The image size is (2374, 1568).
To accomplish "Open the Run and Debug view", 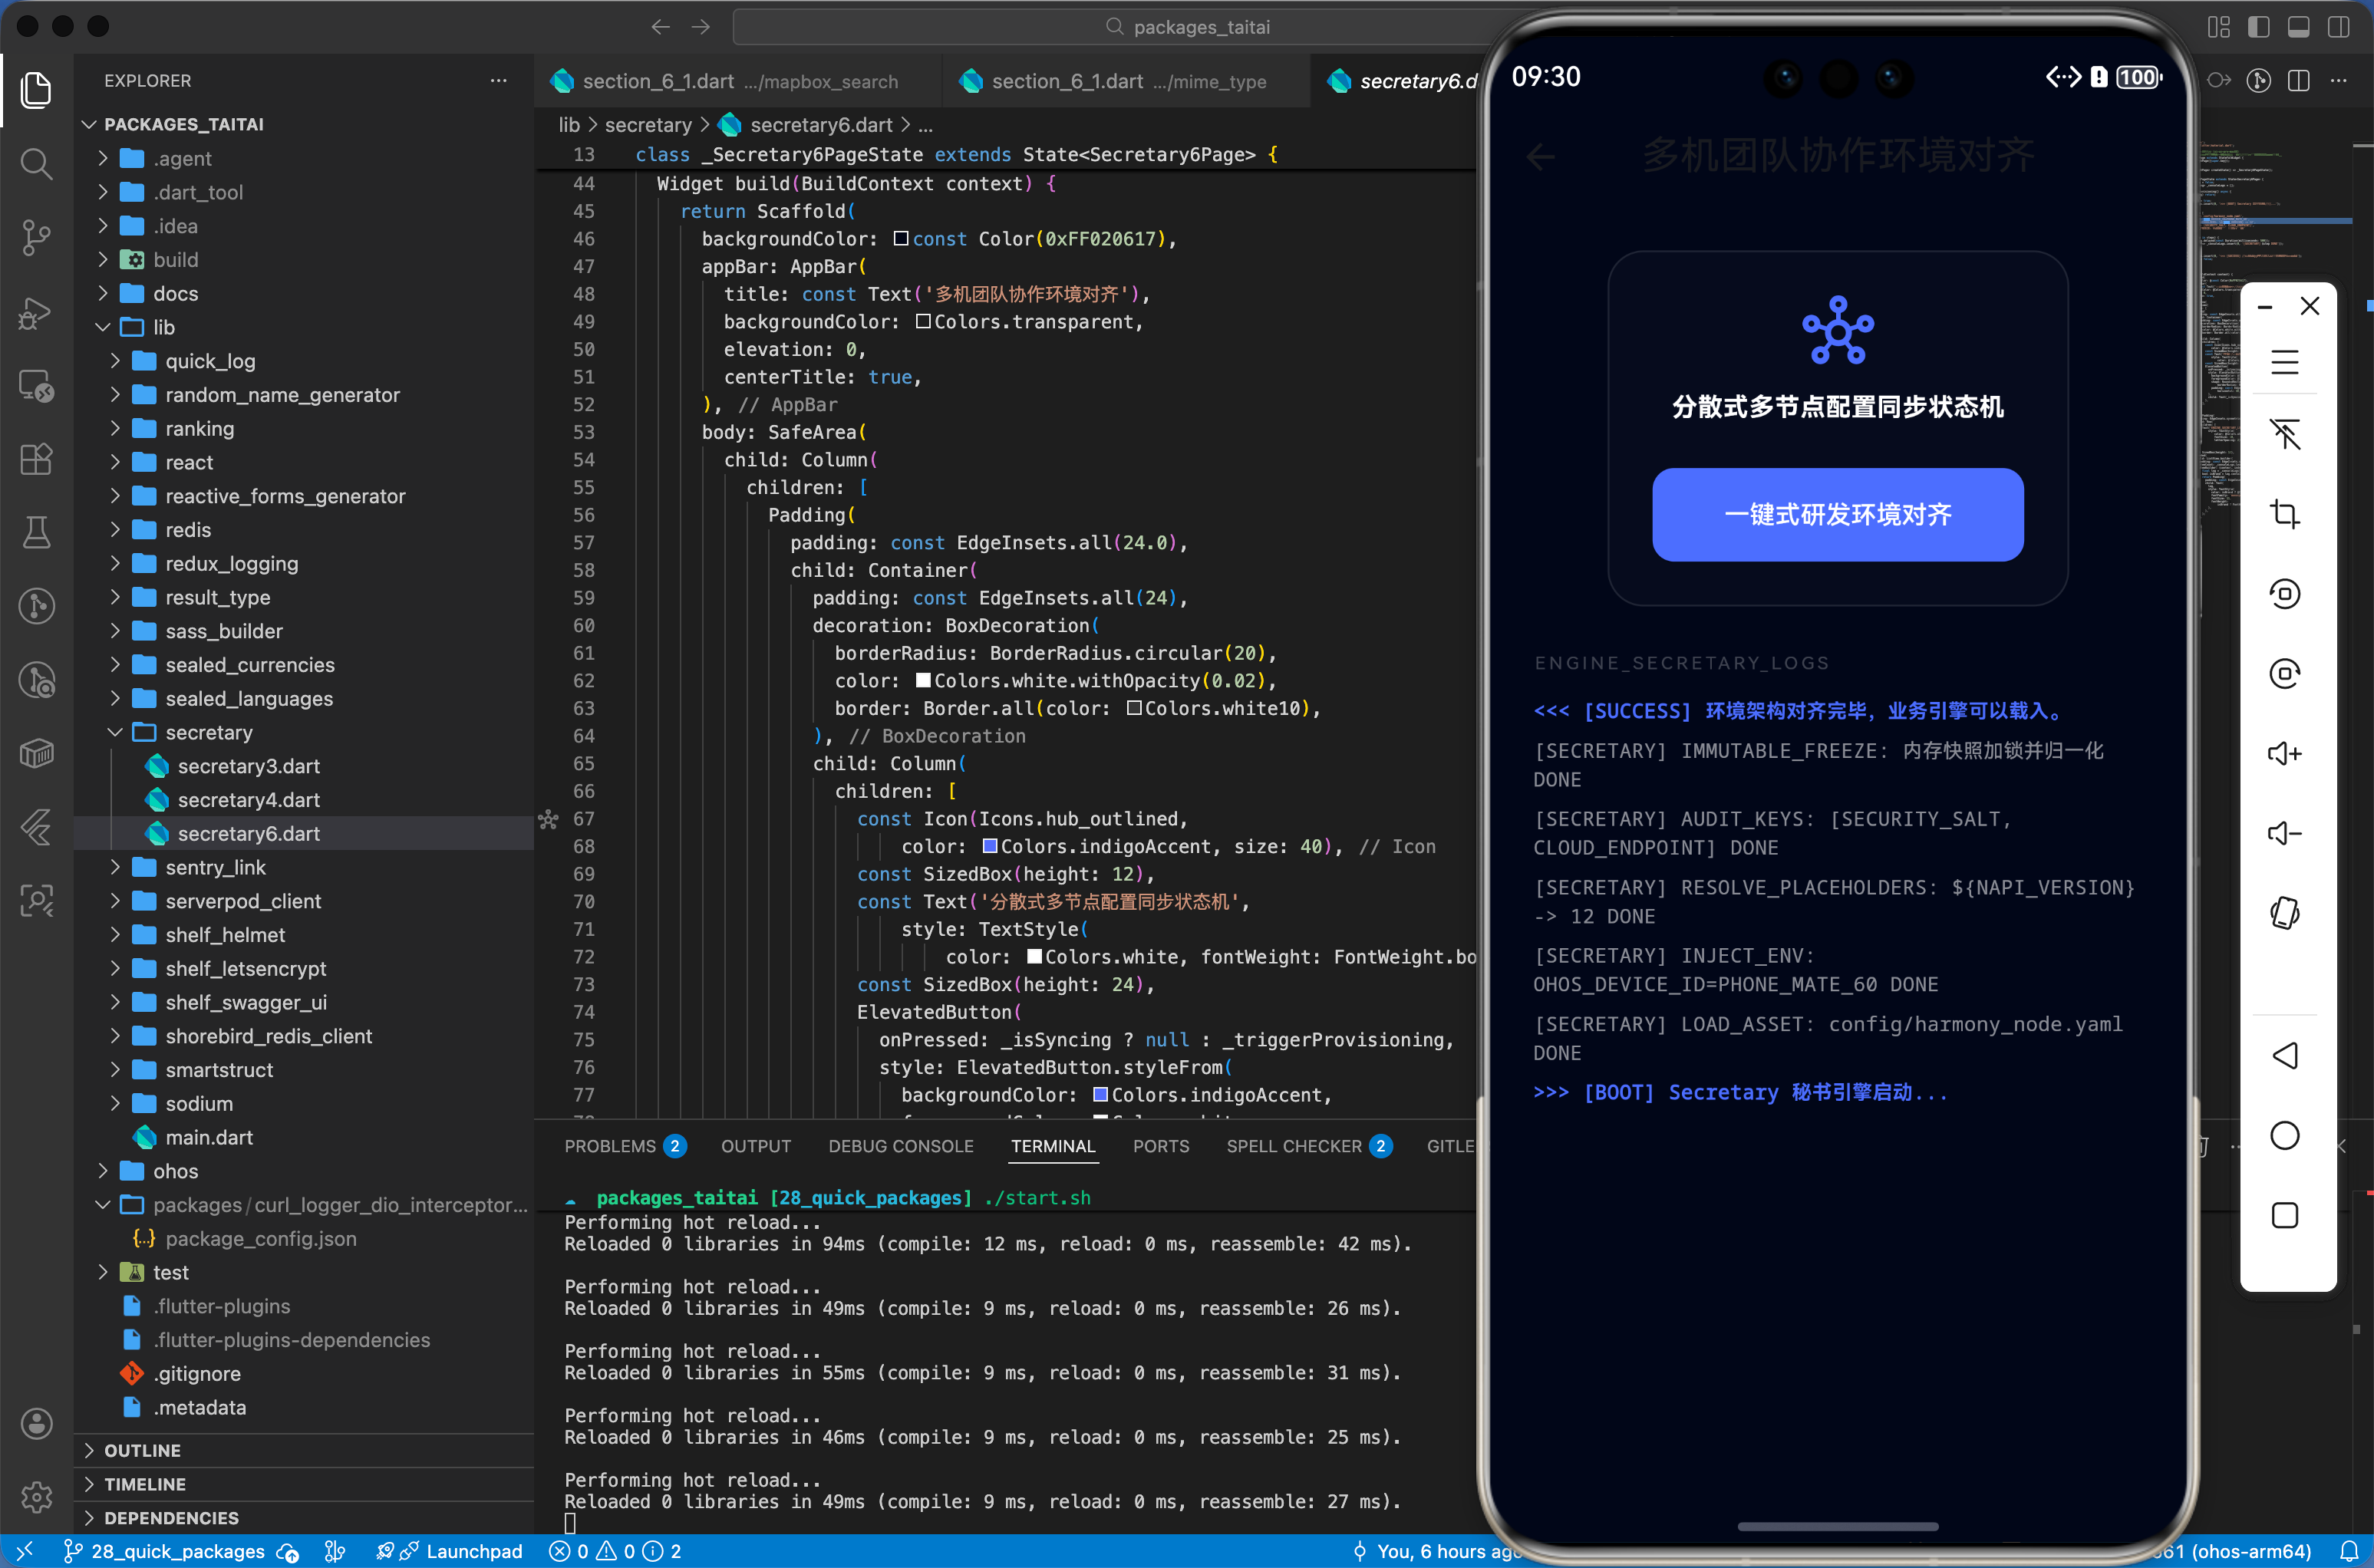I will click(36, 312).
